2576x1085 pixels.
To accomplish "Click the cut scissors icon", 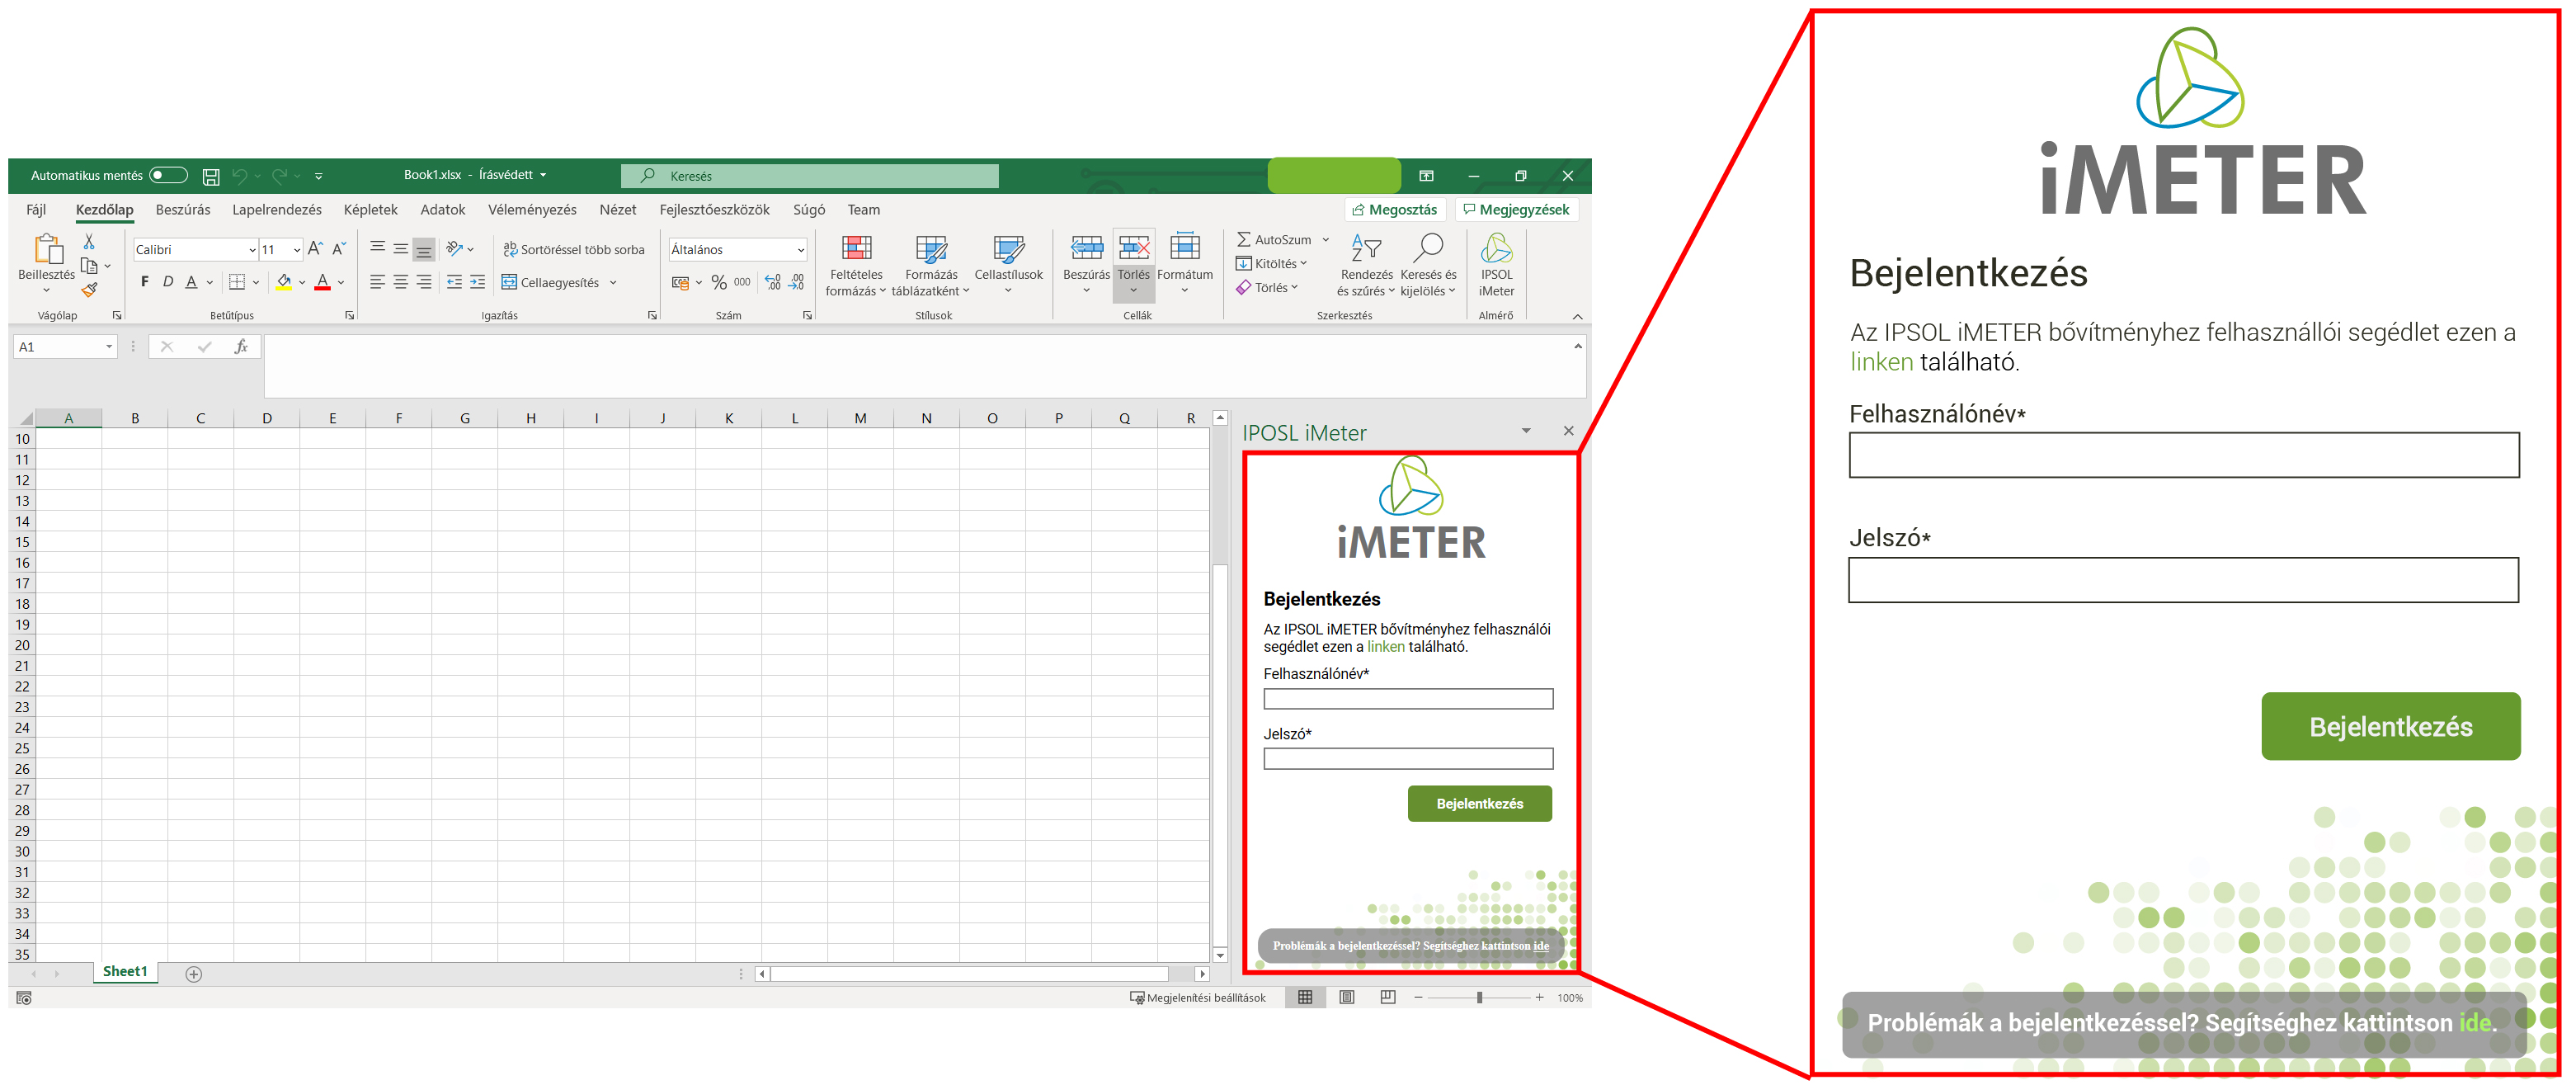I will click(x=89, y=241).
